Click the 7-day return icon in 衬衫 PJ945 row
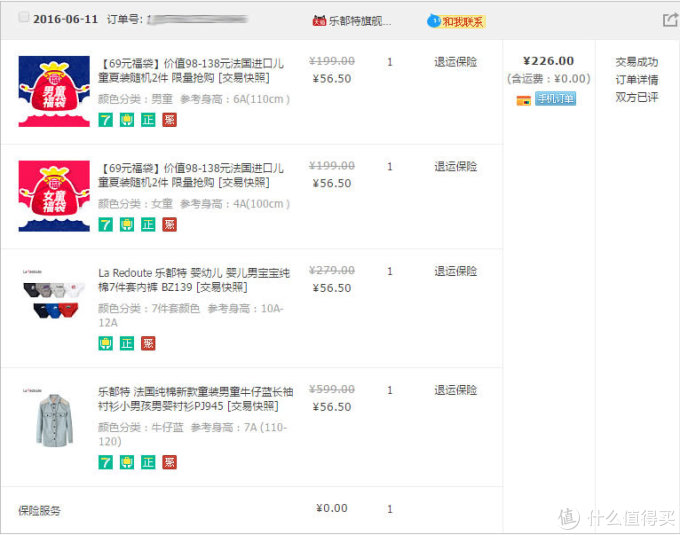Image resolution: width=680 pixels, height=535 pixels. tap(105, 462)
